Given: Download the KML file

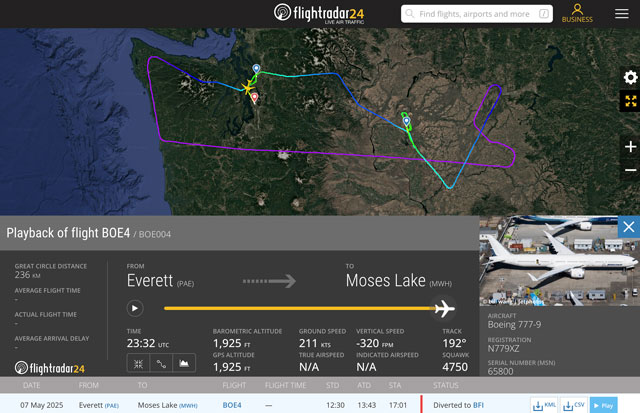Looking at the screenshot, I should click(544, 405).
